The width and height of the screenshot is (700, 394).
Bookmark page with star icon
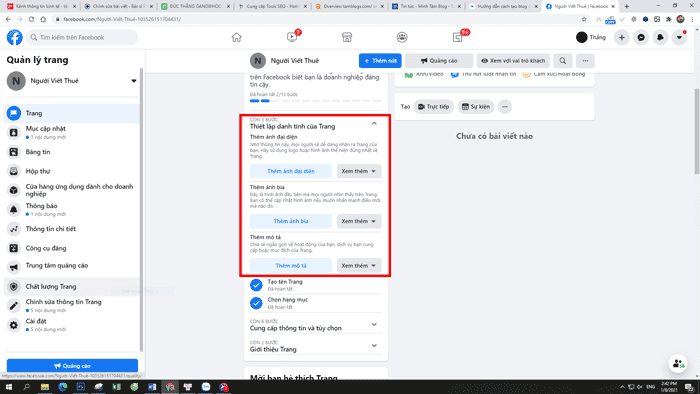[x=584, y=19]
